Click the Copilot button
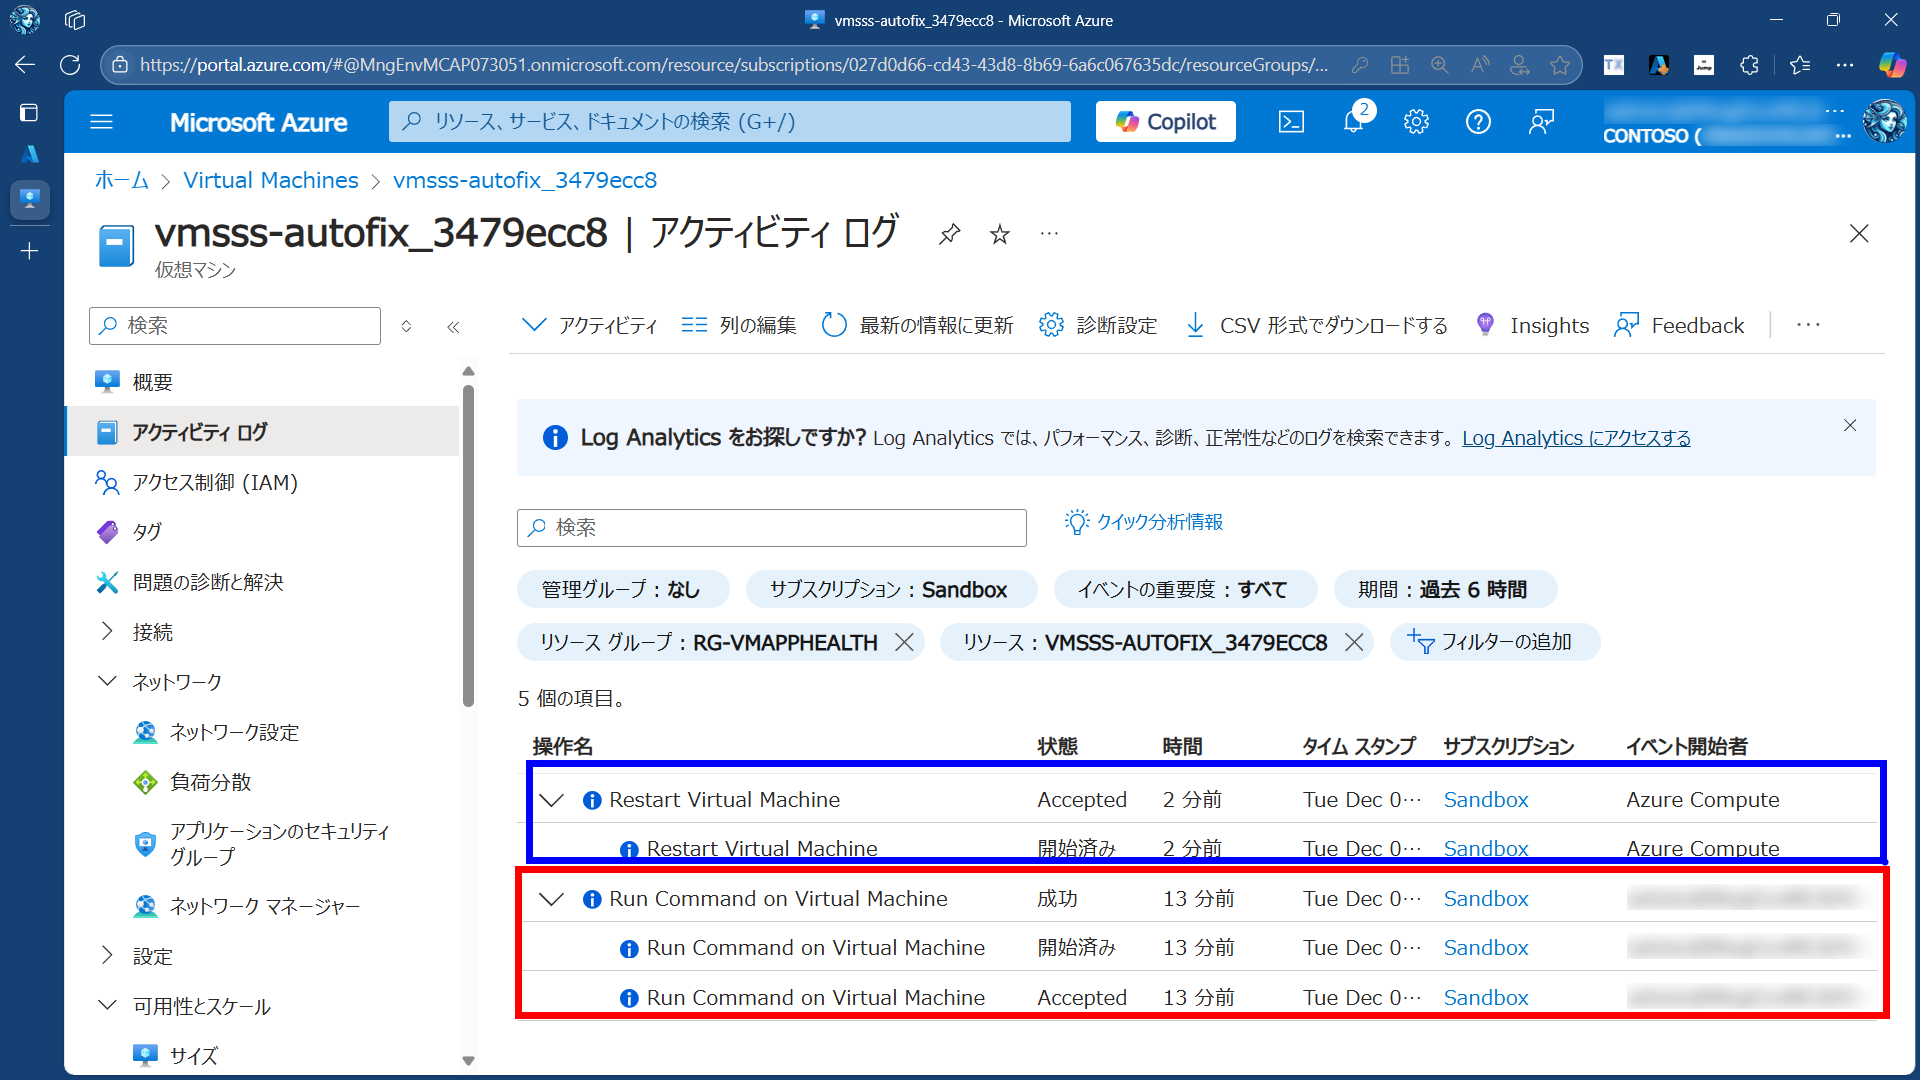This screenshot has height=1080, width=1920. 1165,122
